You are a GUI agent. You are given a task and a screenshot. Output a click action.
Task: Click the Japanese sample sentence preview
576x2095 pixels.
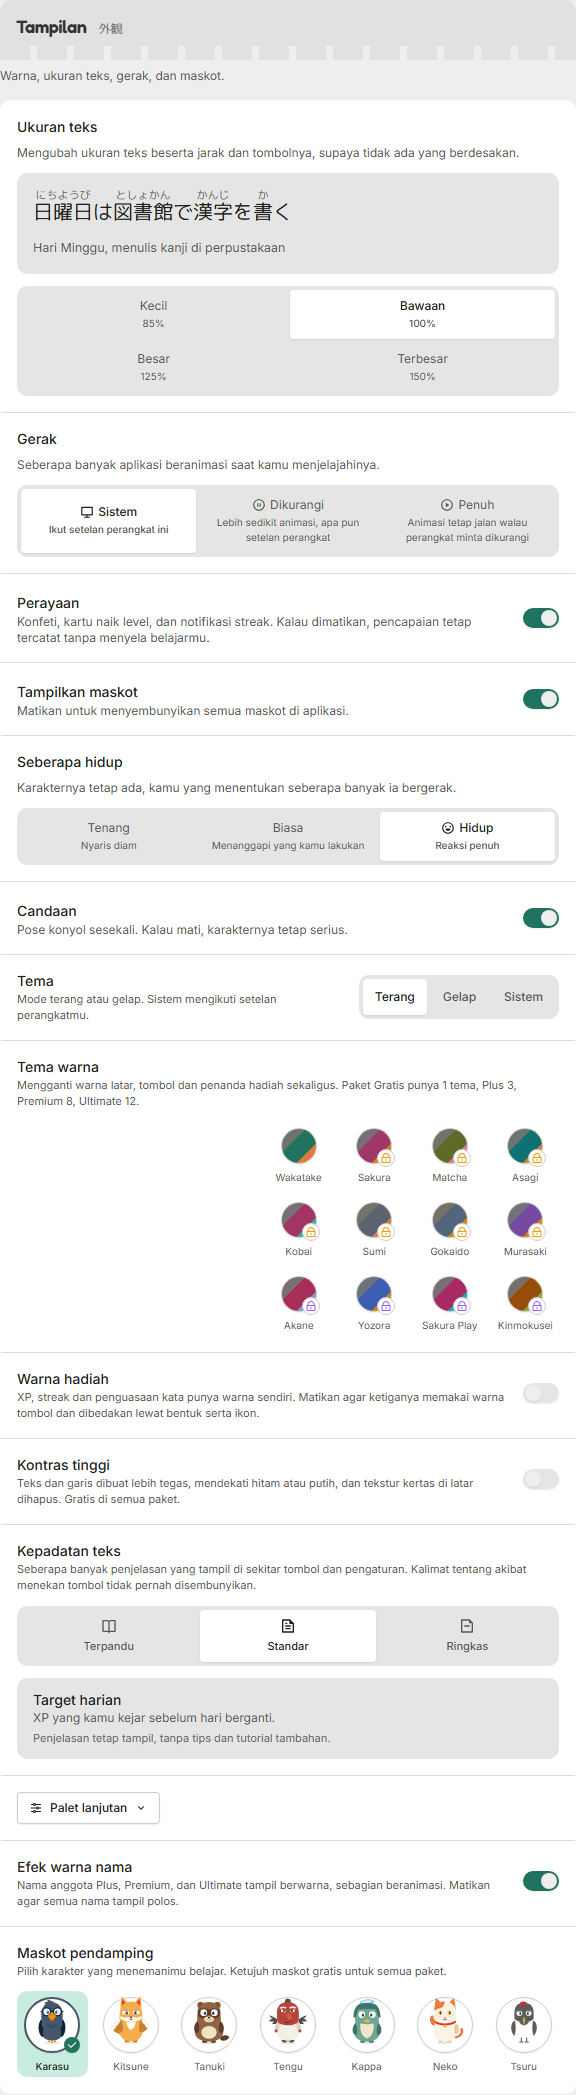(288, 223)
